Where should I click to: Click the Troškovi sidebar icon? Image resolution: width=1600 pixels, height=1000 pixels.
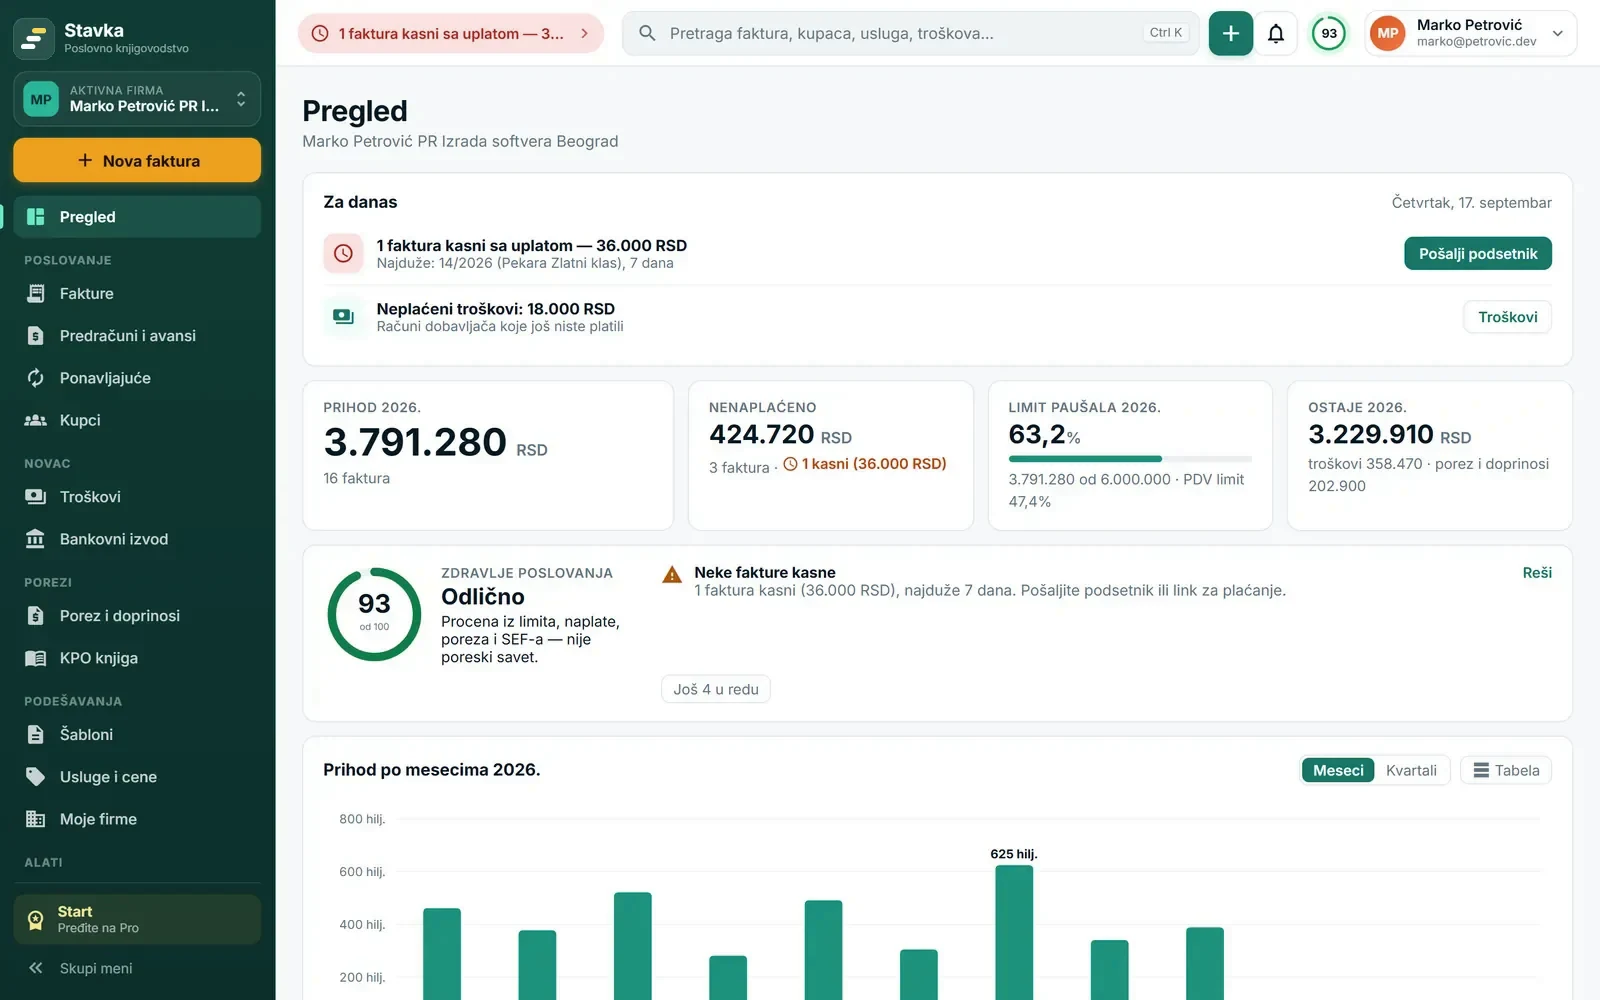35,497
